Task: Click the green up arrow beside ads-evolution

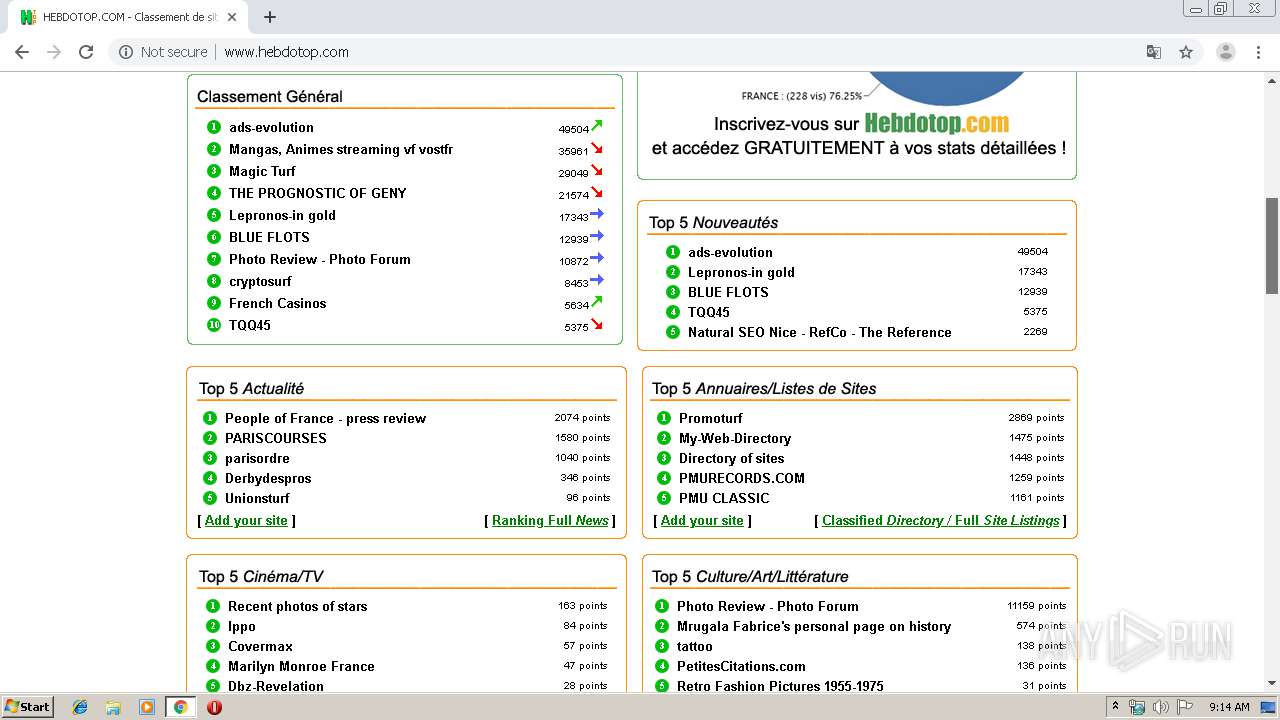Action: coord(597,126)
